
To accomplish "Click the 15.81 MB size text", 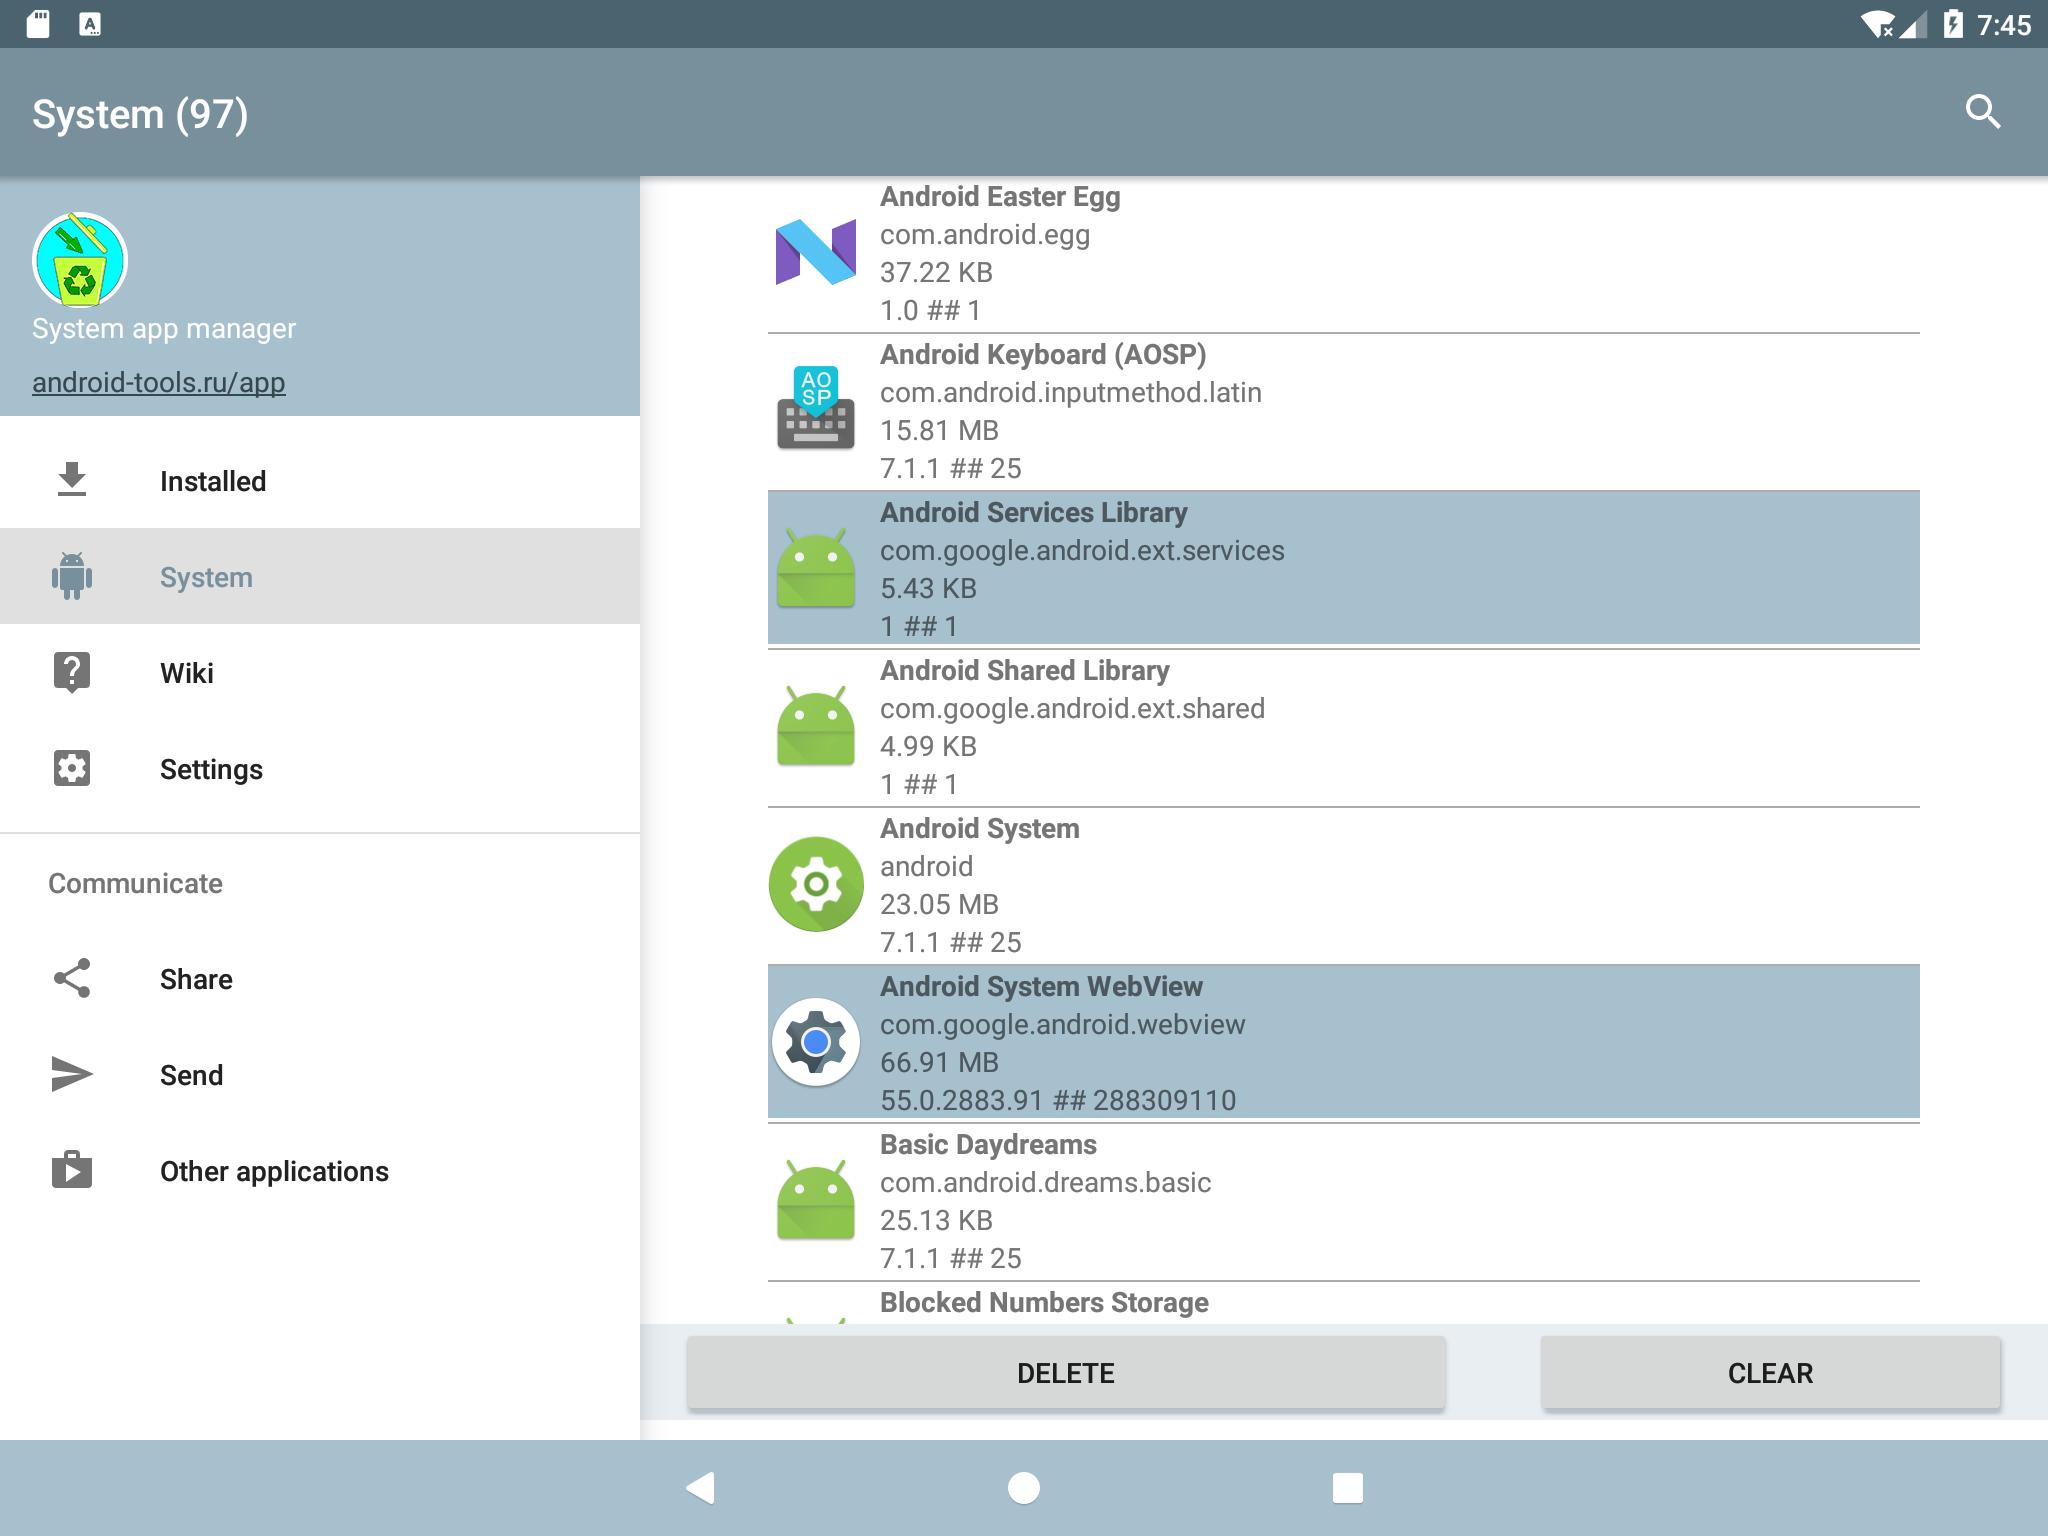I will (x=939, y=431).
